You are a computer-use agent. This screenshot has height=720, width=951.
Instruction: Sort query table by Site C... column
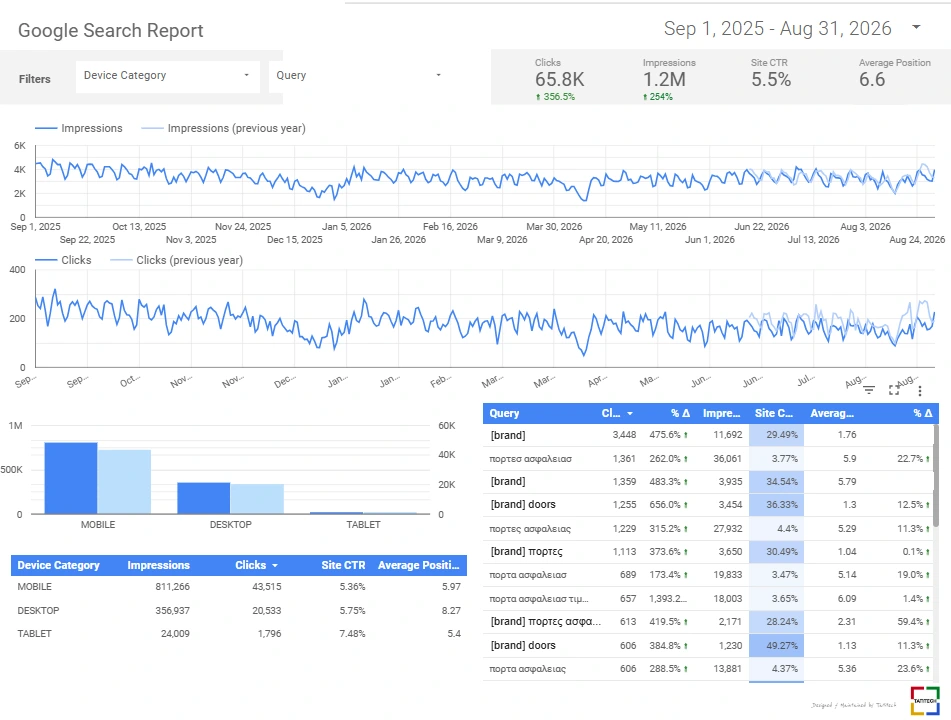pyautogui.click(x=774, y=413)
